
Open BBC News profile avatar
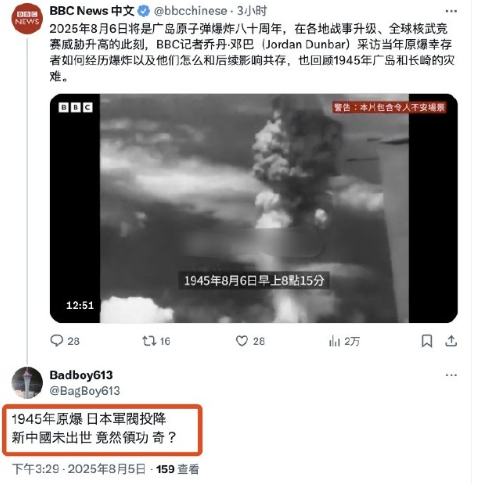pyautogui.click(x=27, y=19)
